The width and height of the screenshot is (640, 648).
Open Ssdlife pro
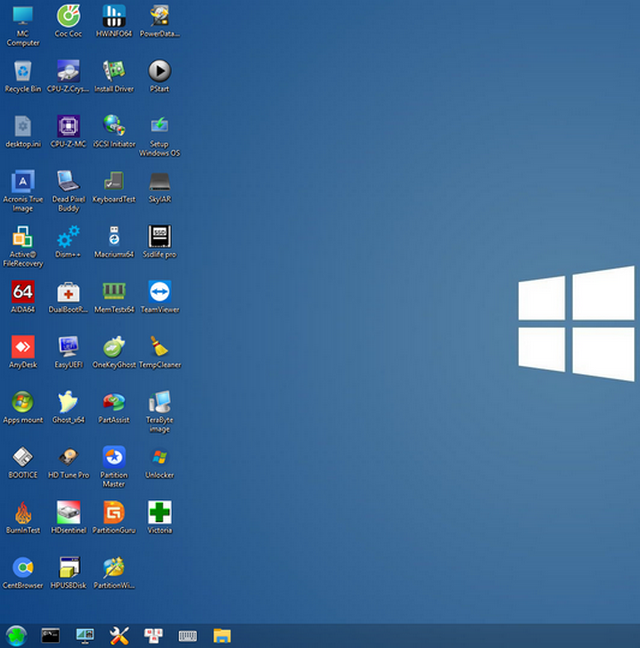[x=159, y=242]
